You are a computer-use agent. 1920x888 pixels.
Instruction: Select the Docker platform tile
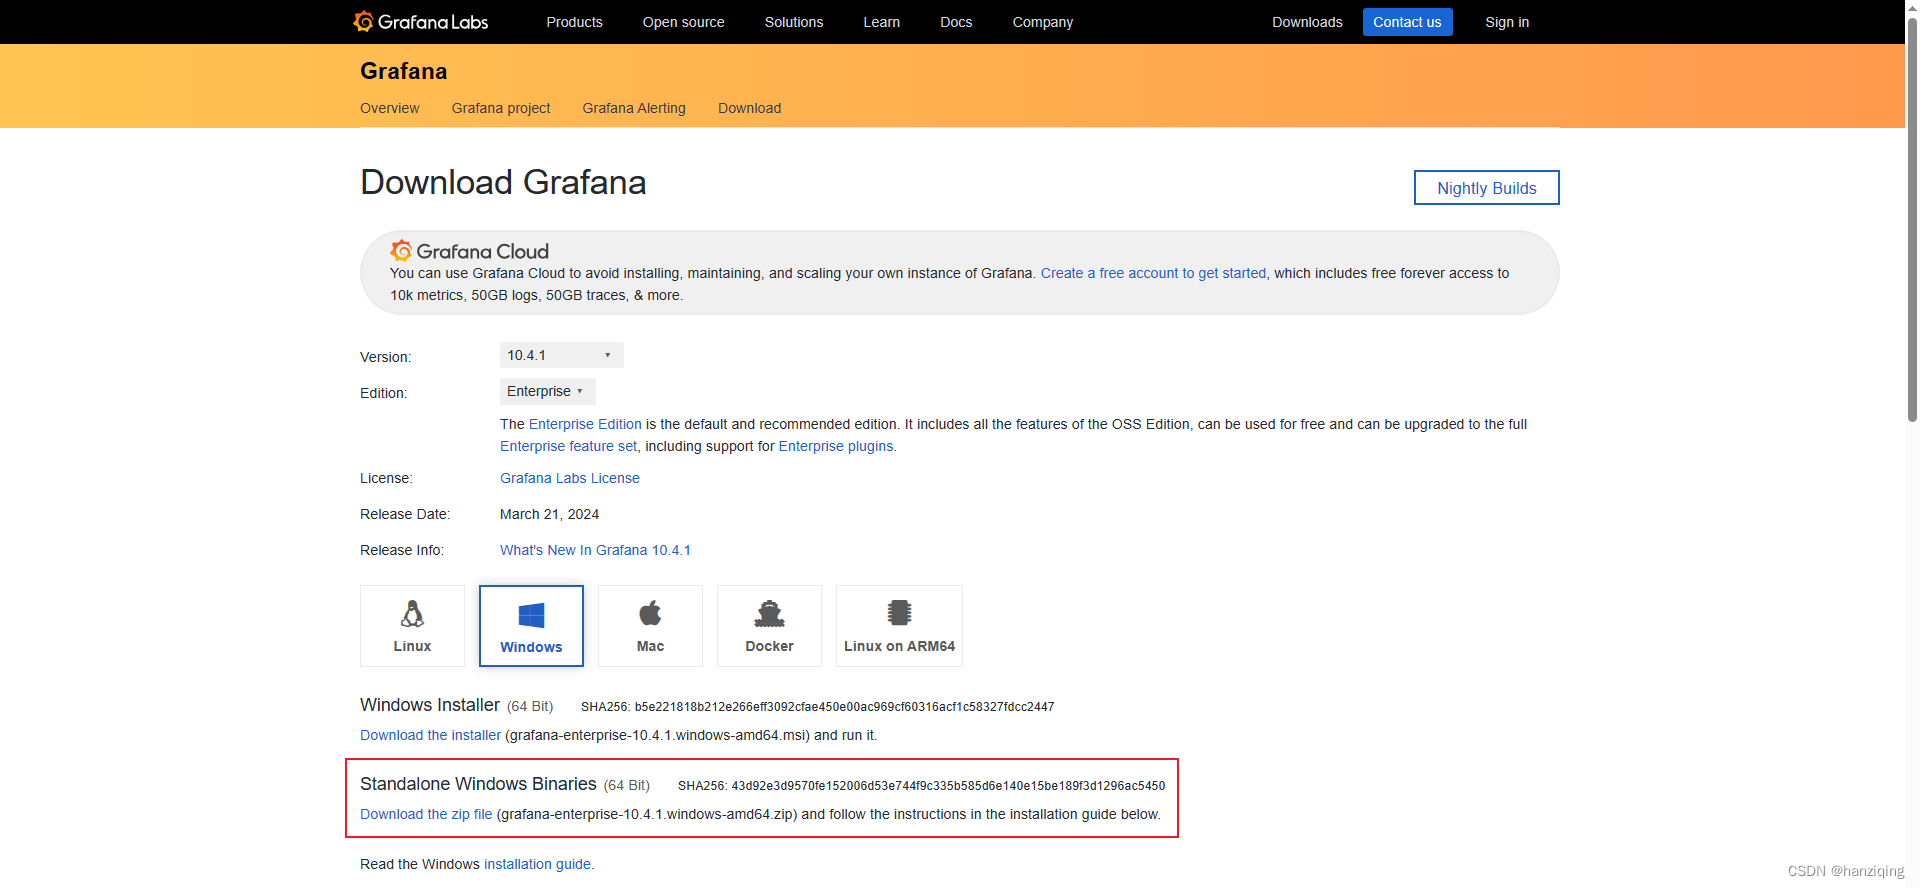coord(769,626)
